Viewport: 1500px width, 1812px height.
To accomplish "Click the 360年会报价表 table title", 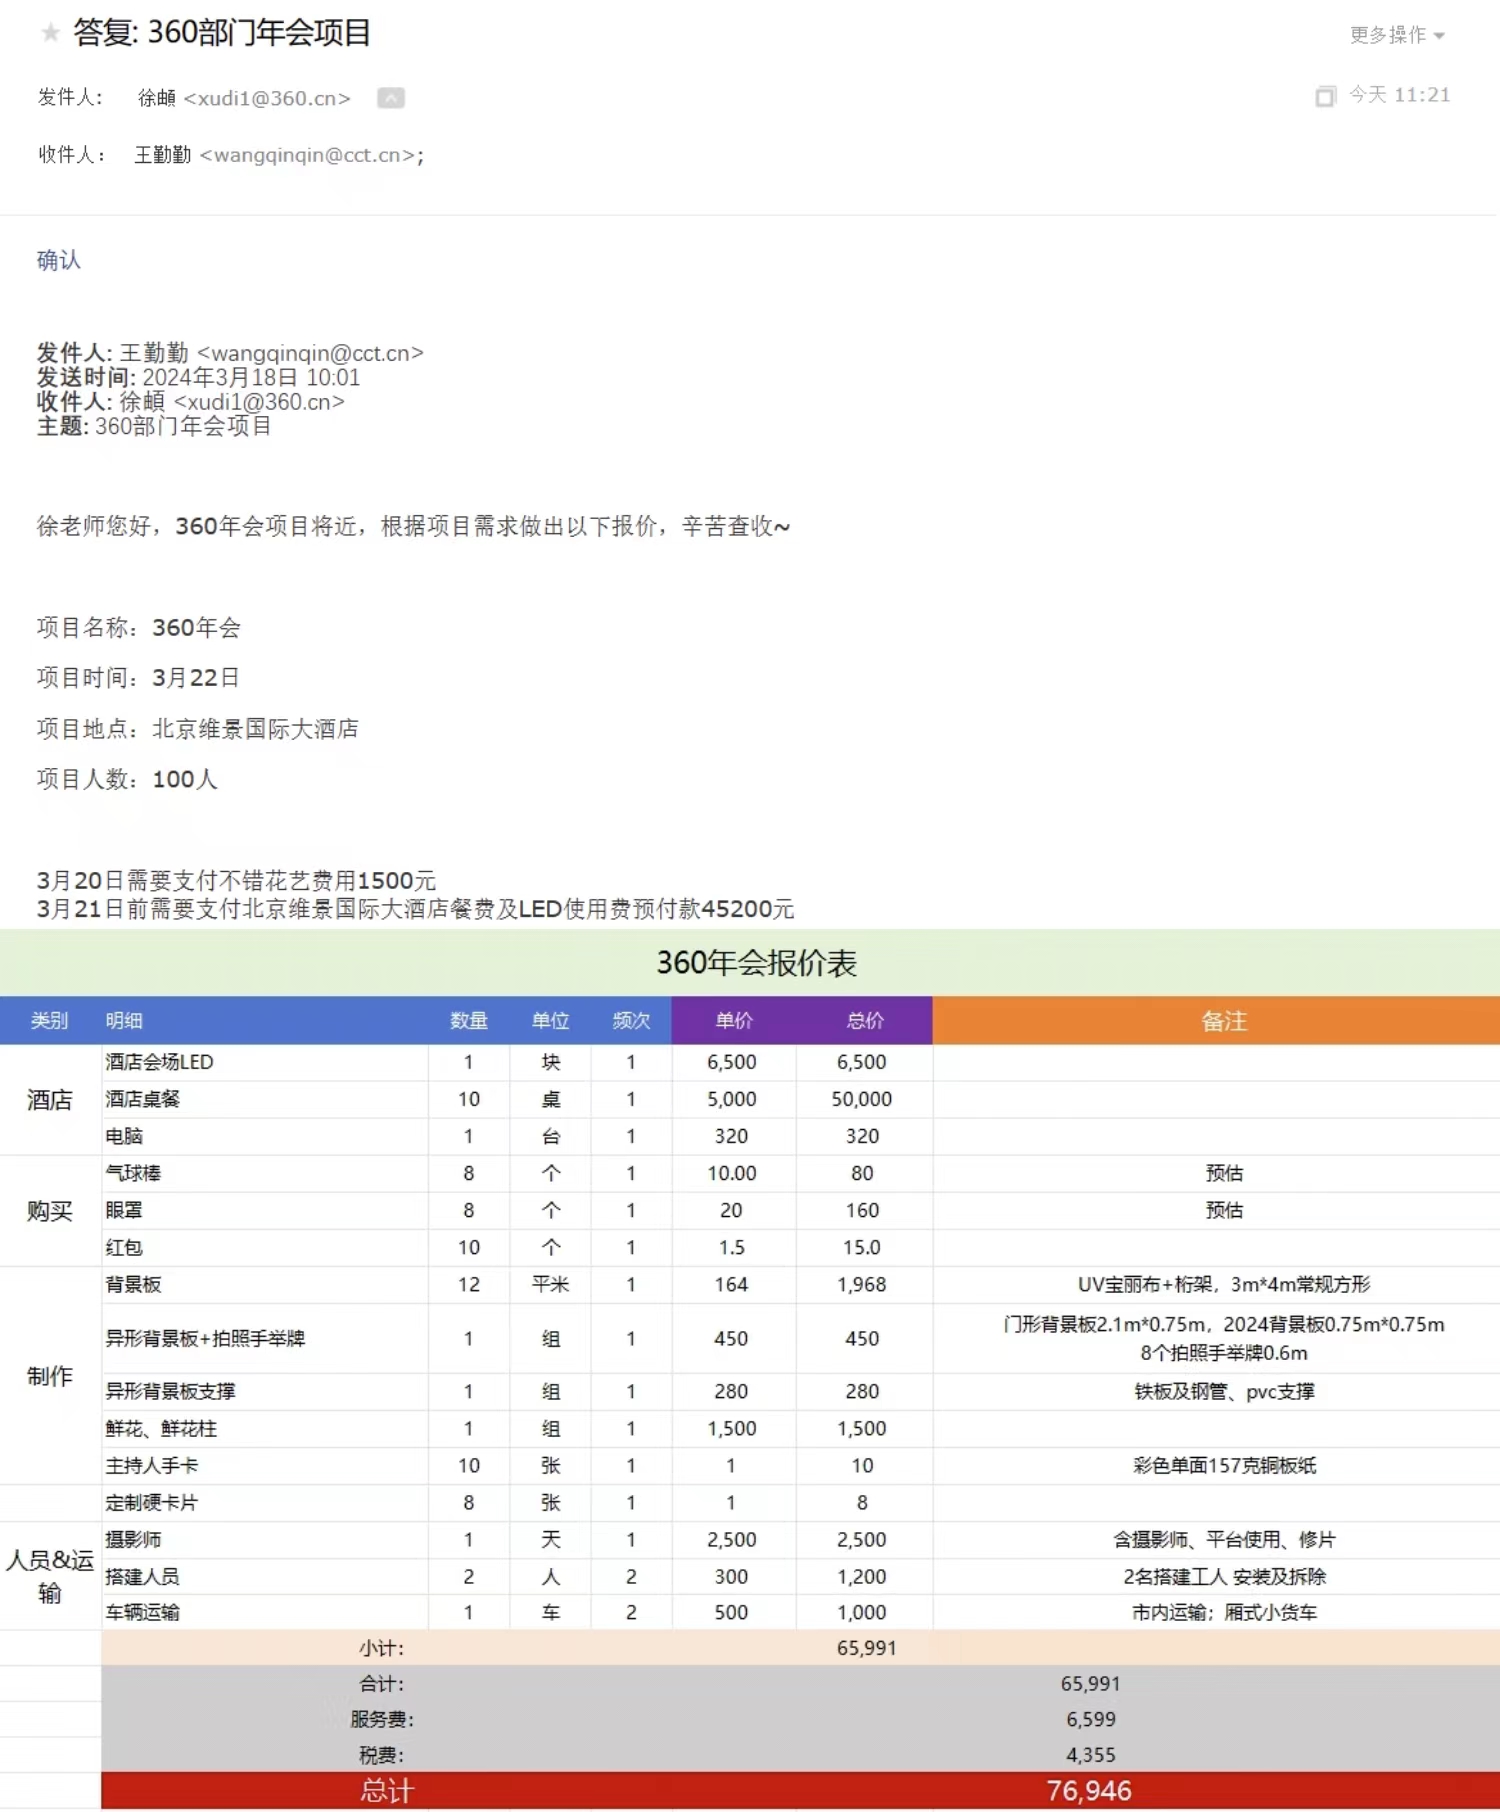I will (756, 962).
